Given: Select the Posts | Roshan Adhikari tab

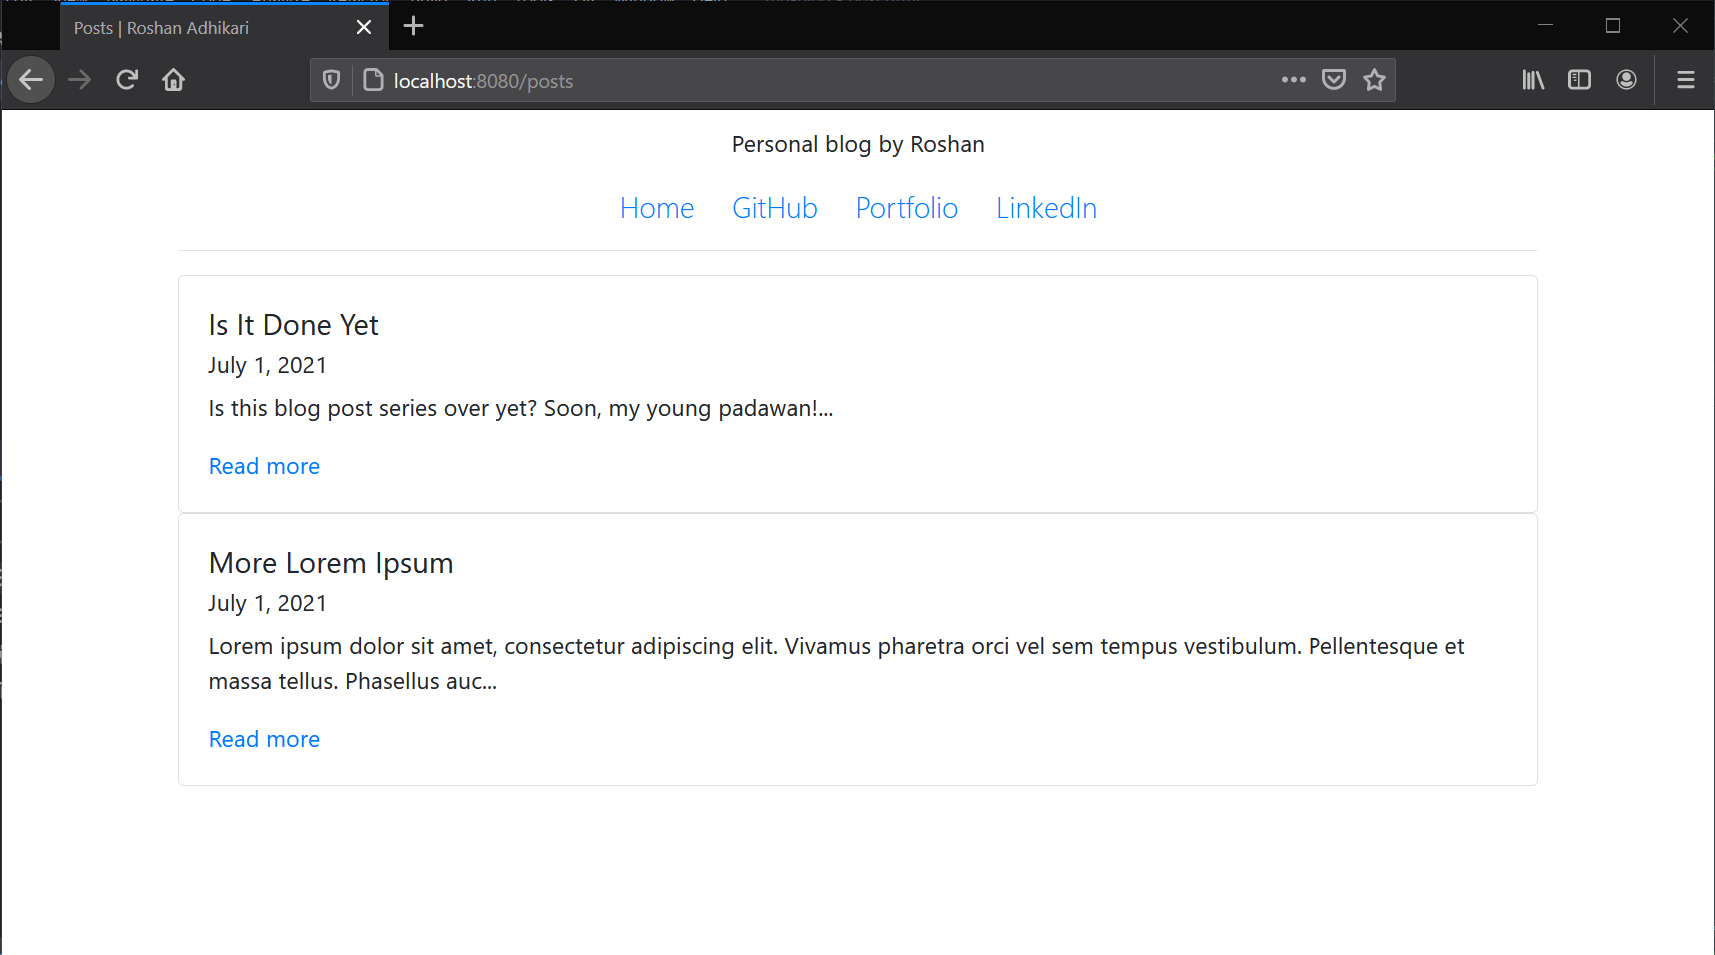Looking at the screenshot, I should [x=224, y=27].
